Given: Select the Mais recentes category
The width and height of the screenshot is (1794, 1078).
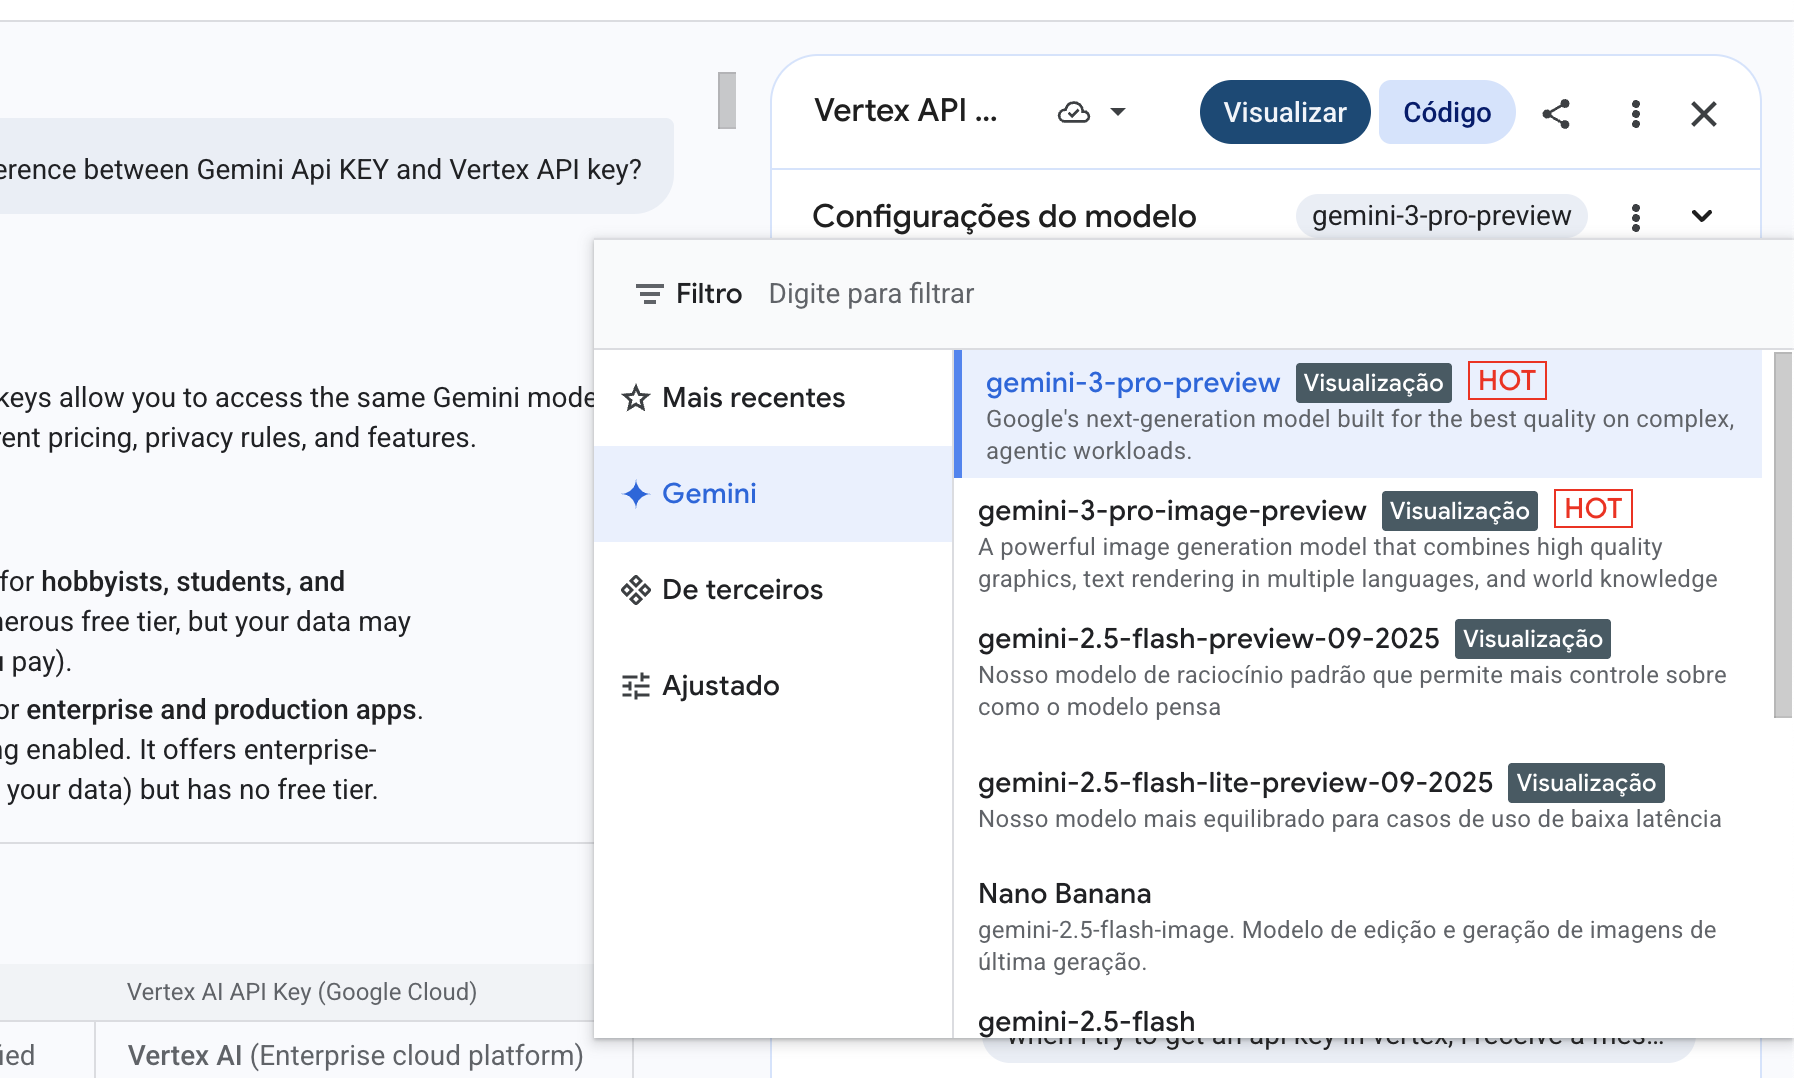Looking at the screenshot, I should point(751,397).
